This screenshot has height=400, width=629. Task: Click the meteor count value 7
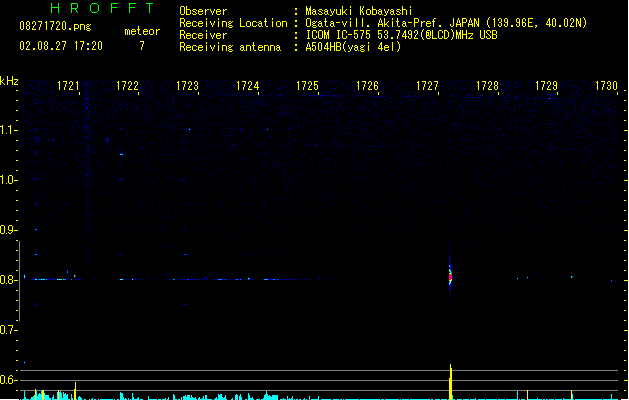tap(142, 46)
